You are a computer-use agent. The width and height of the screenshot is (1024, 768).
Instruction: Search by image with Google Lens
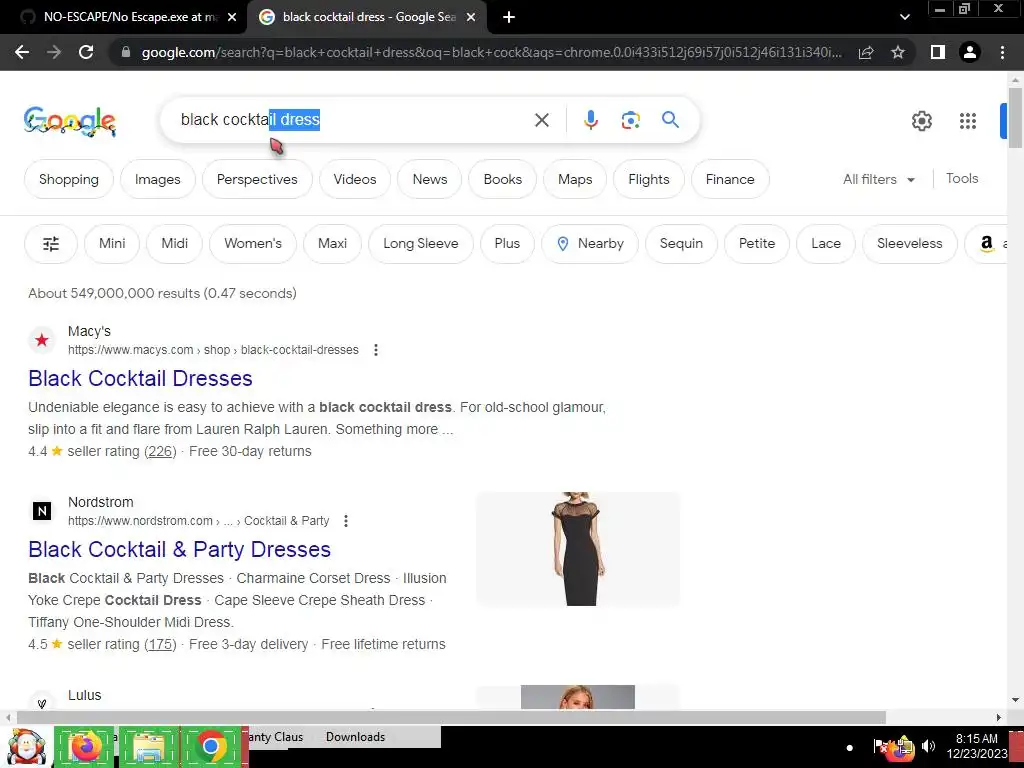630,120
